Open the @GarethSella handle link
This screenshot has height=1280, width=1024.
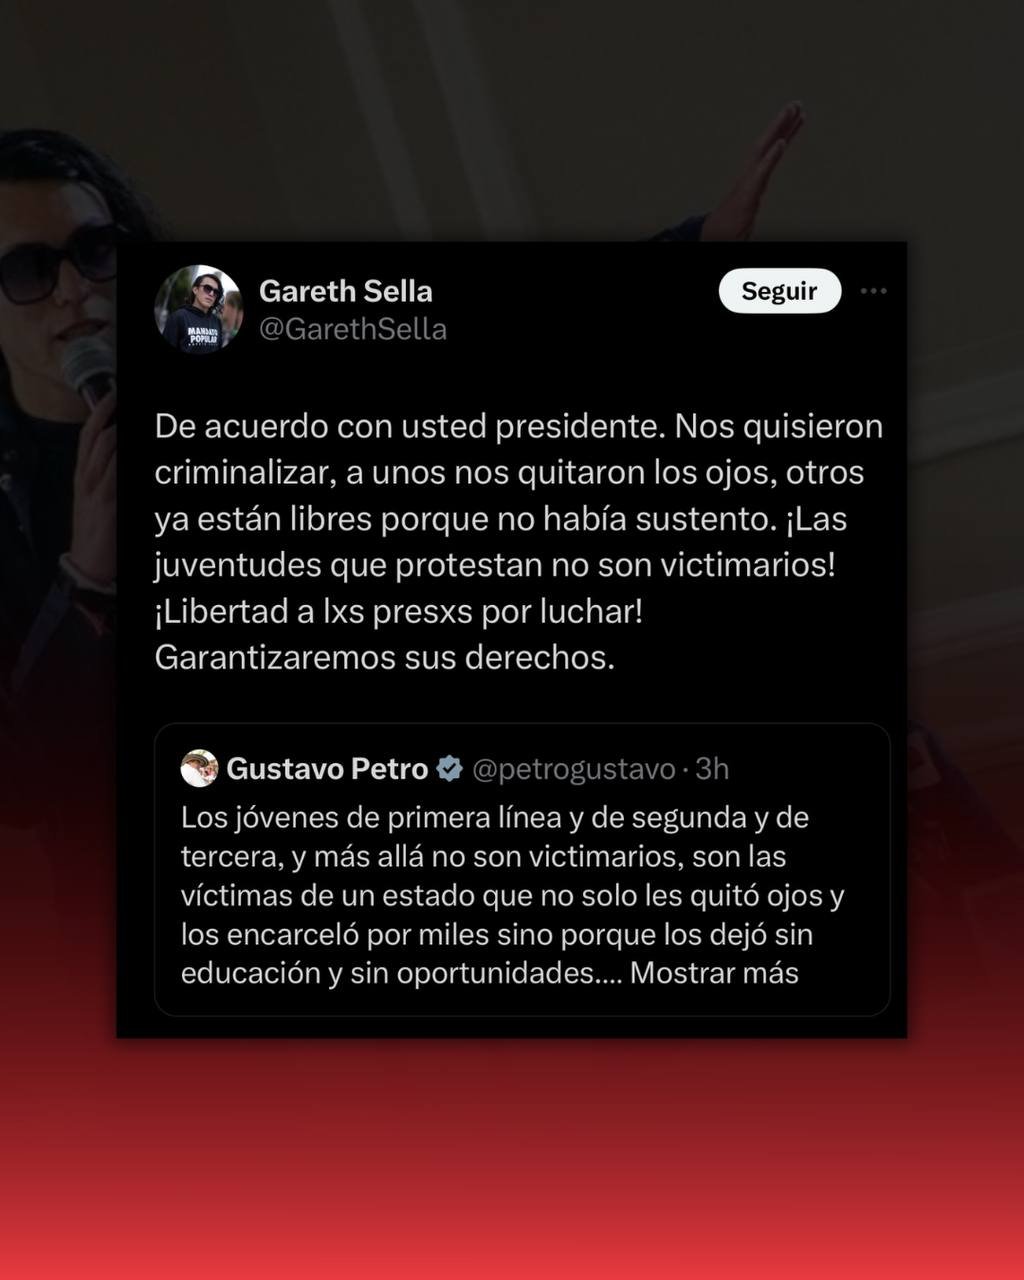click(x=353, y=329)
